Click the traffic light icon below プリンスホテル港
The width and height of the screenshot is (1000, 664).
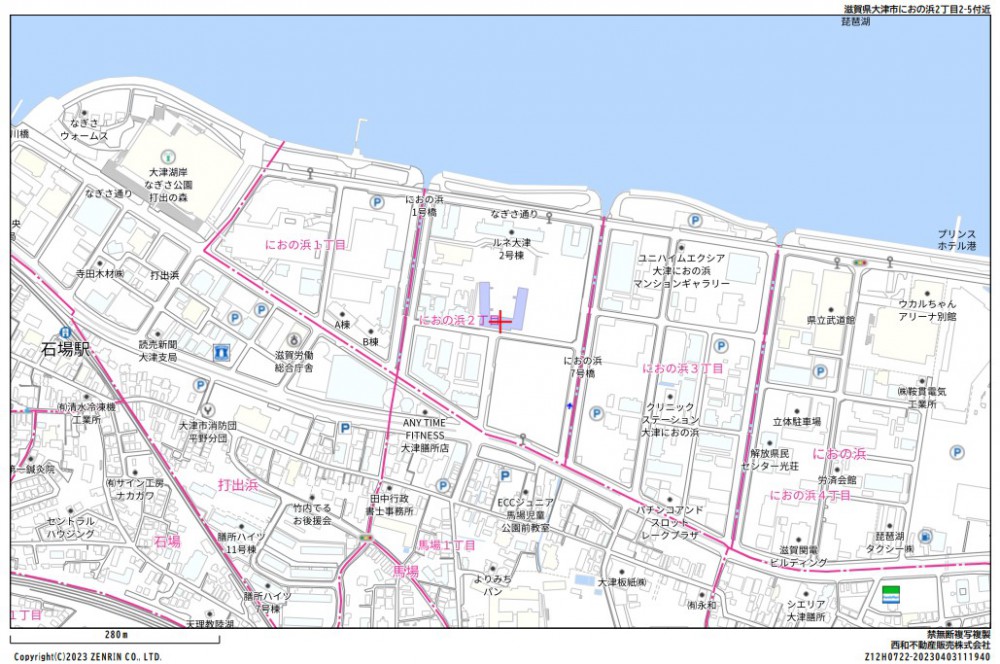coord(862,262)
